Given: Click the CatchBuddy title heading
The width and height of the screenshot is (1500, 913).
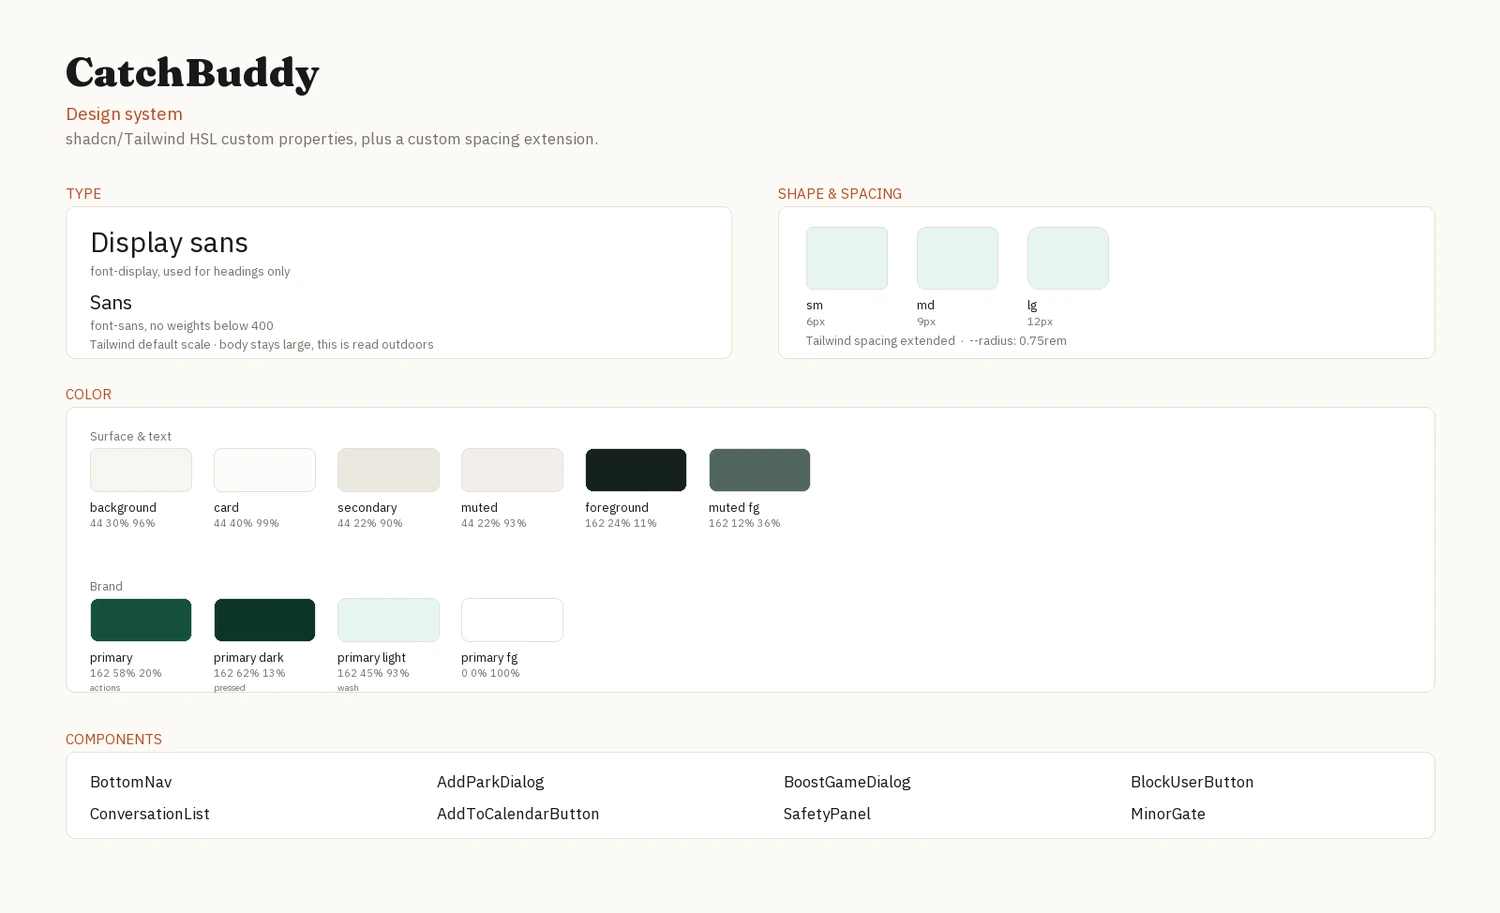Looking at the screenshot, I should click(193, 73).
